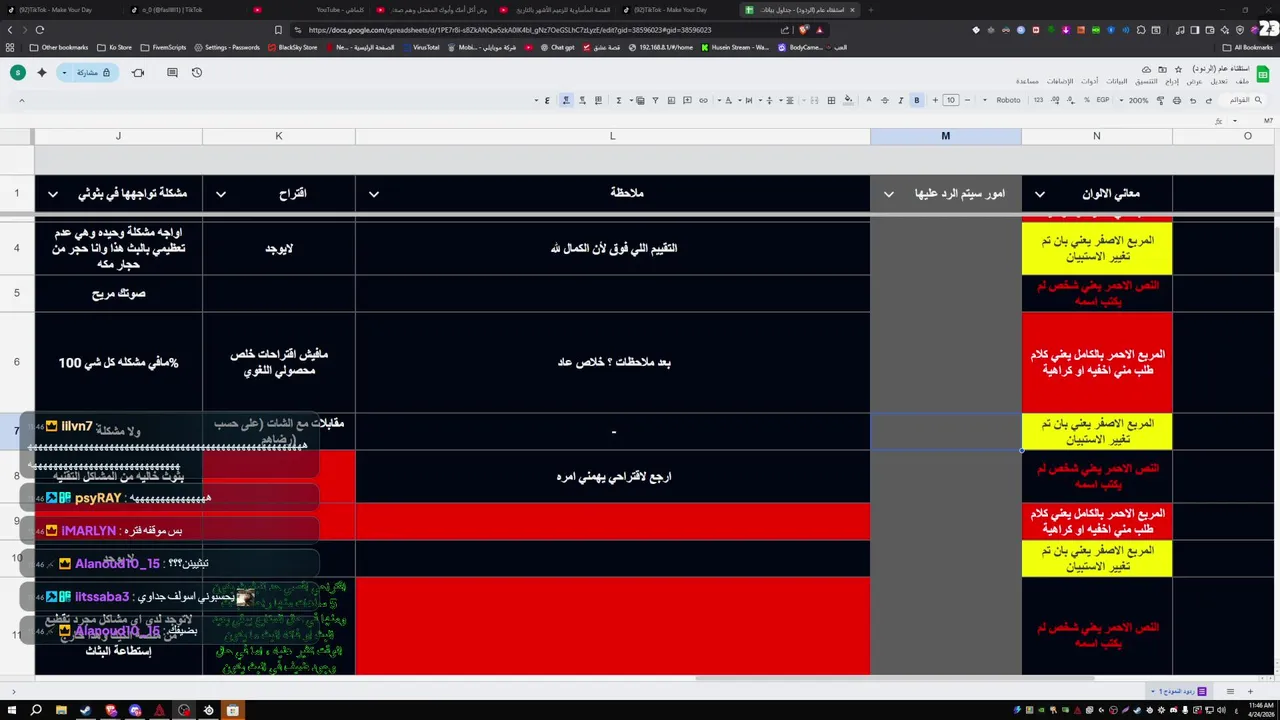The height and width of the screenshot is (720, 1280).
Task: Click the browser address bar URL
Action: click(x=510, y=30)
